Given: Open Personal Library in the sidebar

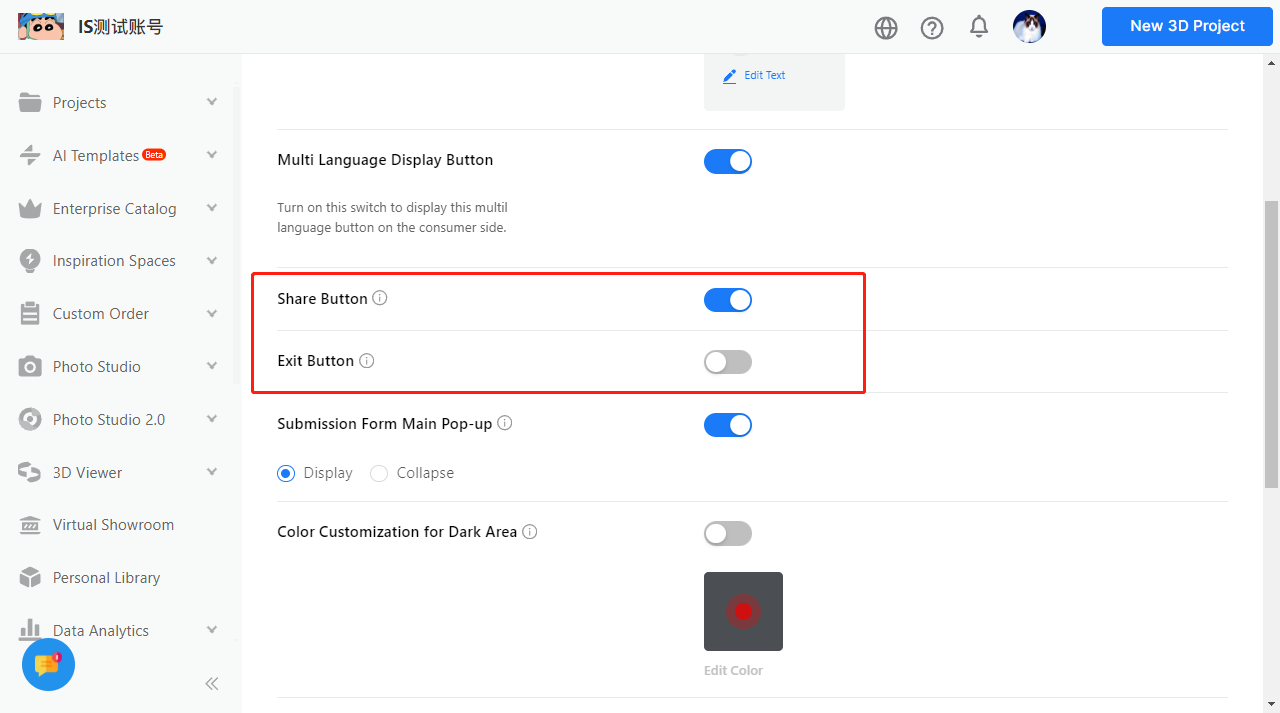Looking at the screenshot, I should 106,578.
